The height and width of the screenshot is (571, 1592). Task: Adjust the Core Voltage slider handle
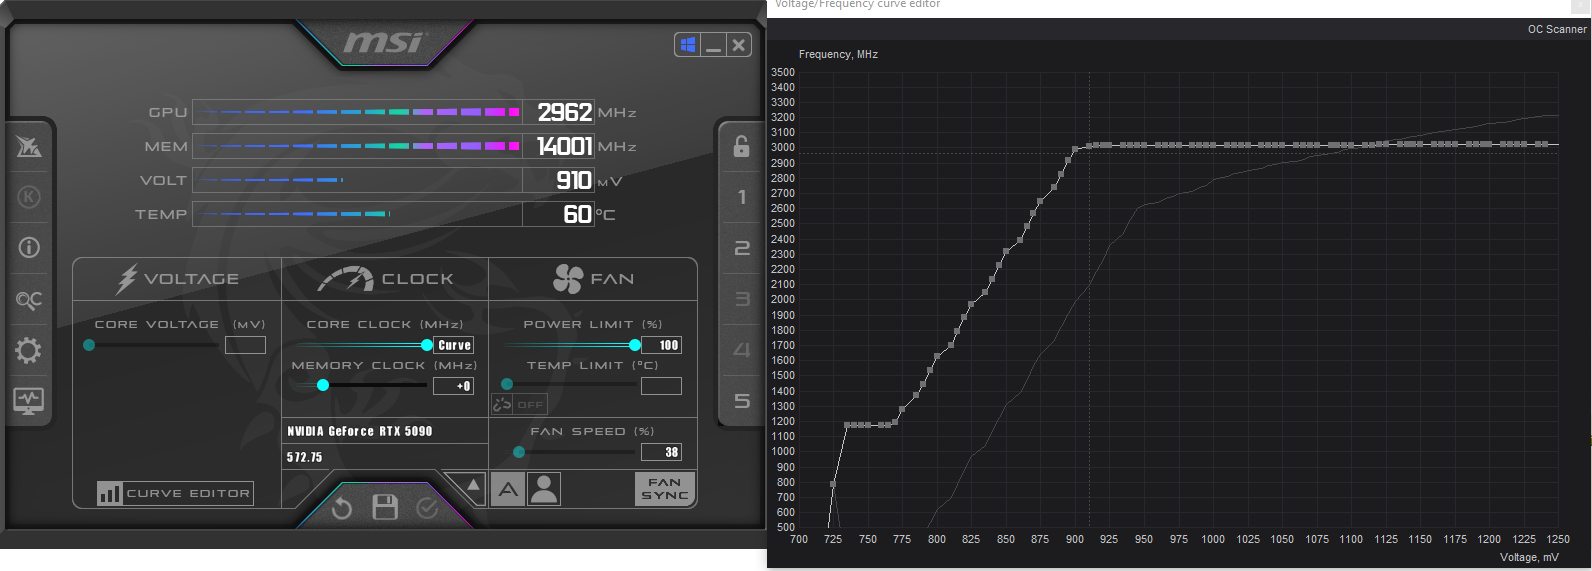point(89,345)
